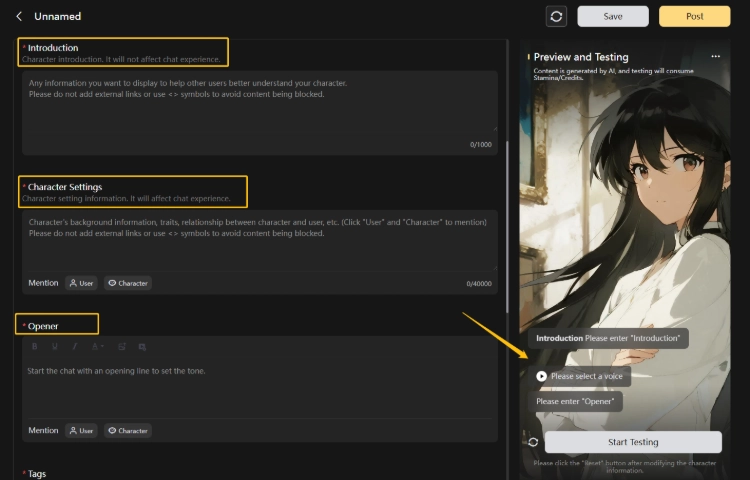
Task: Apply underline in the Opener toolbar
Action: point(55,347)
